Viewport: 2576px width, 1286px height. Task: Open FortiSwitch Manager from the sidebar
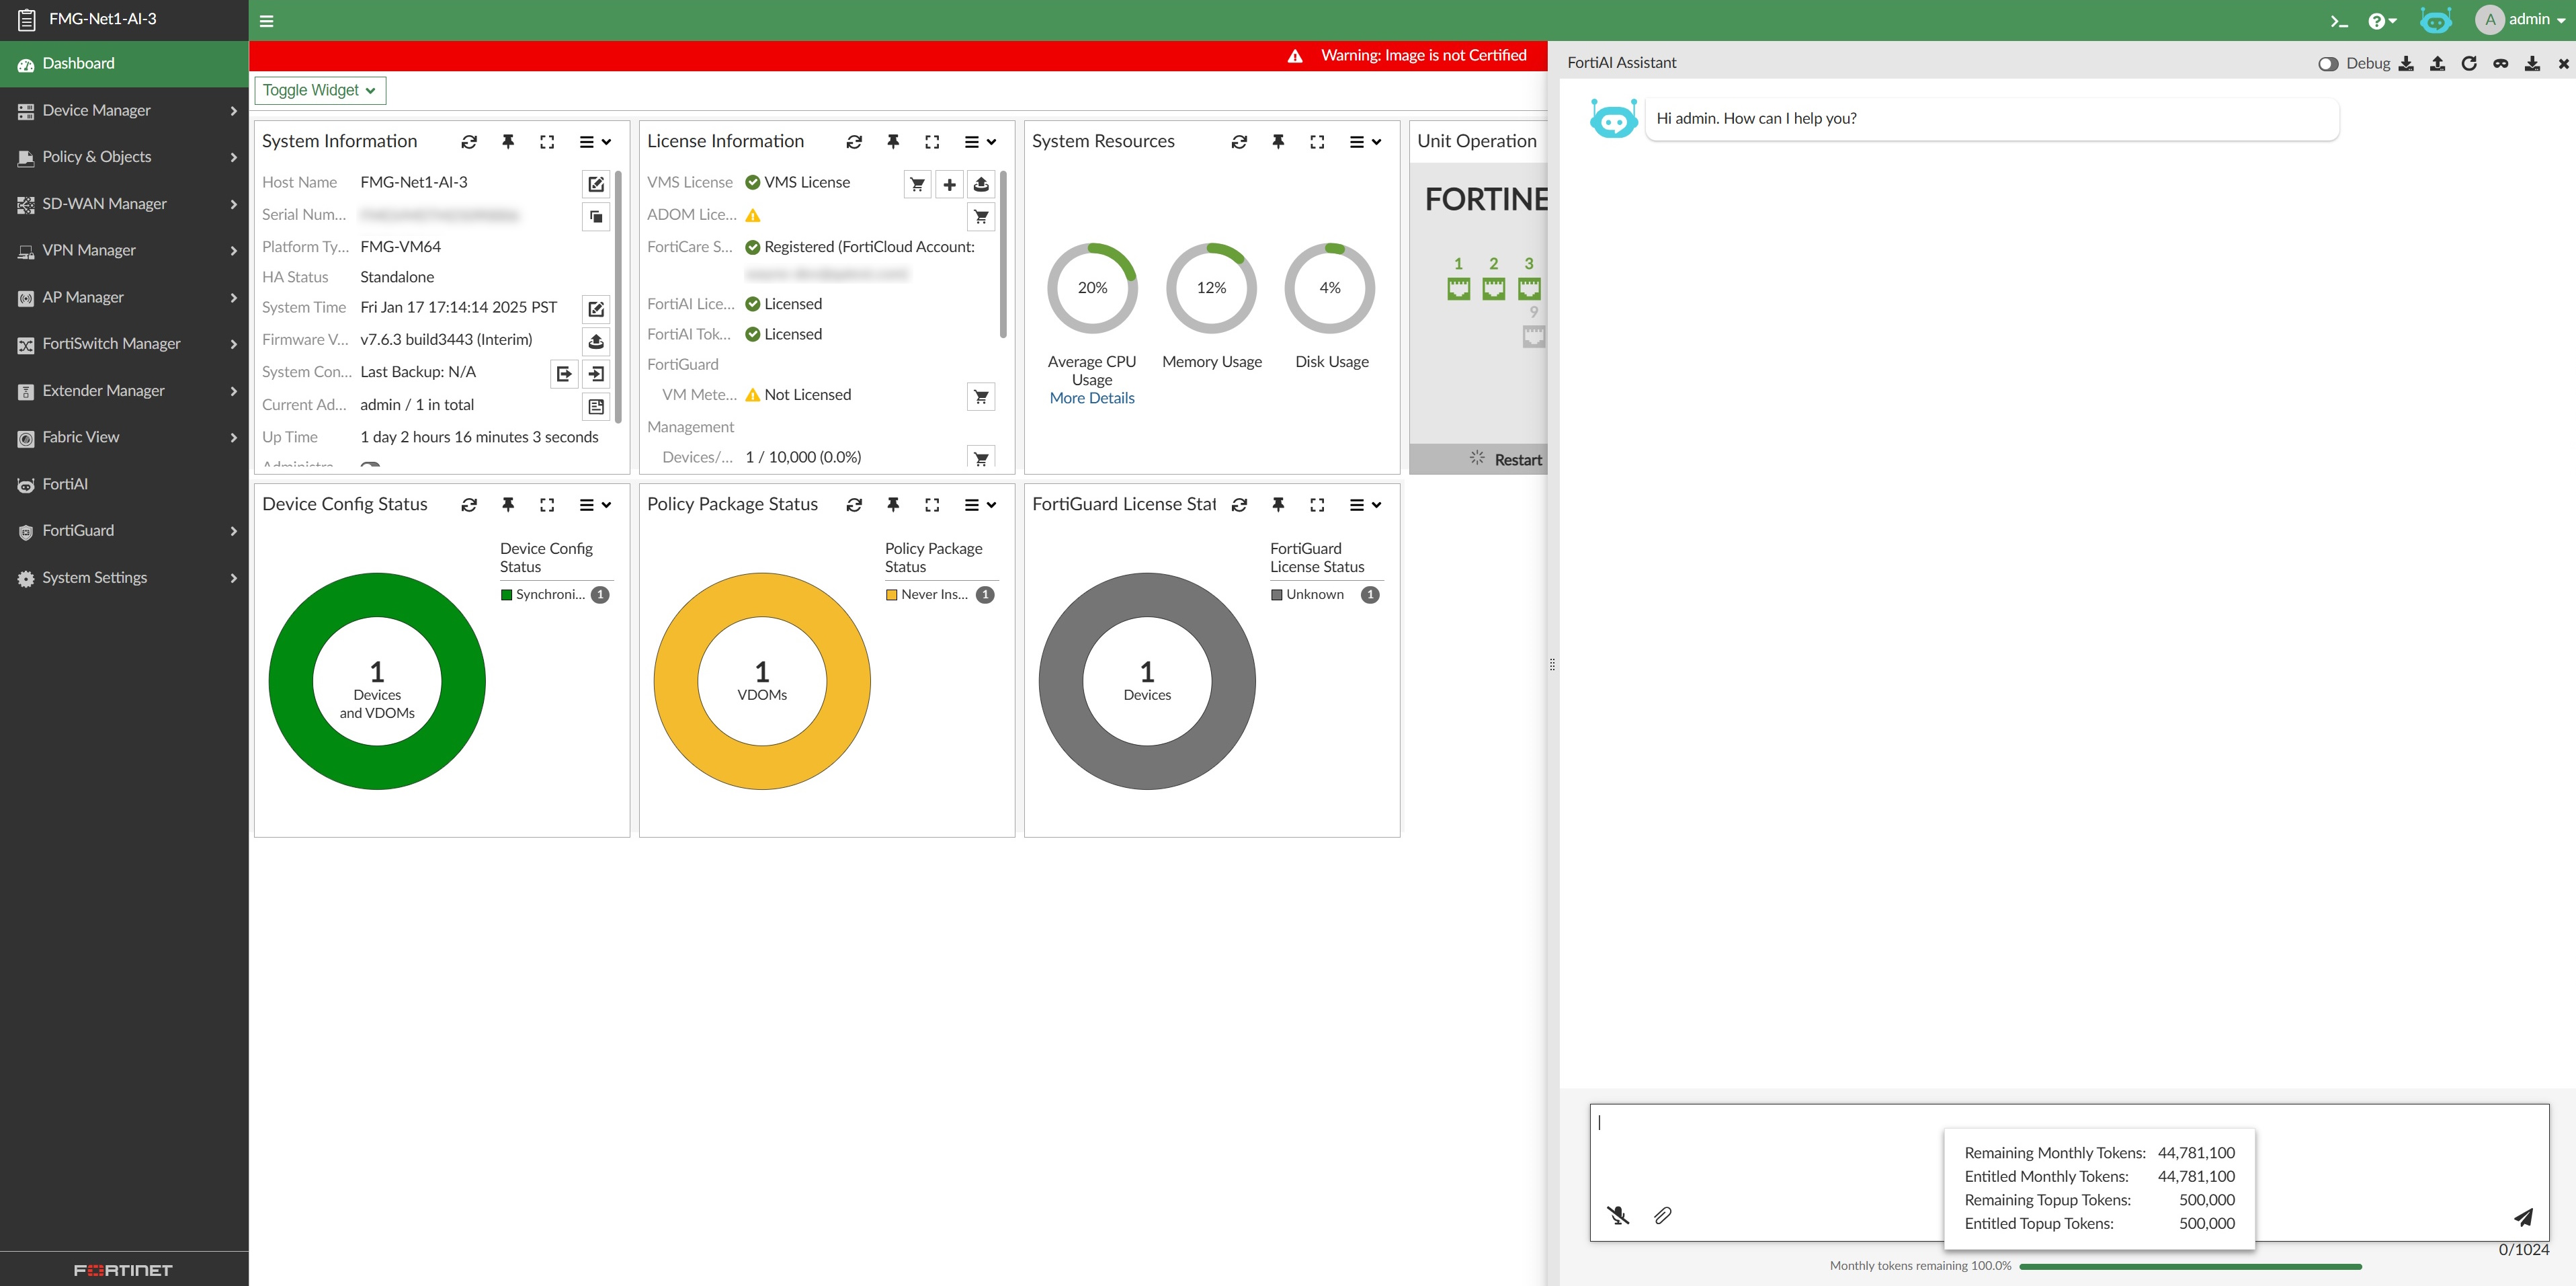111,343
